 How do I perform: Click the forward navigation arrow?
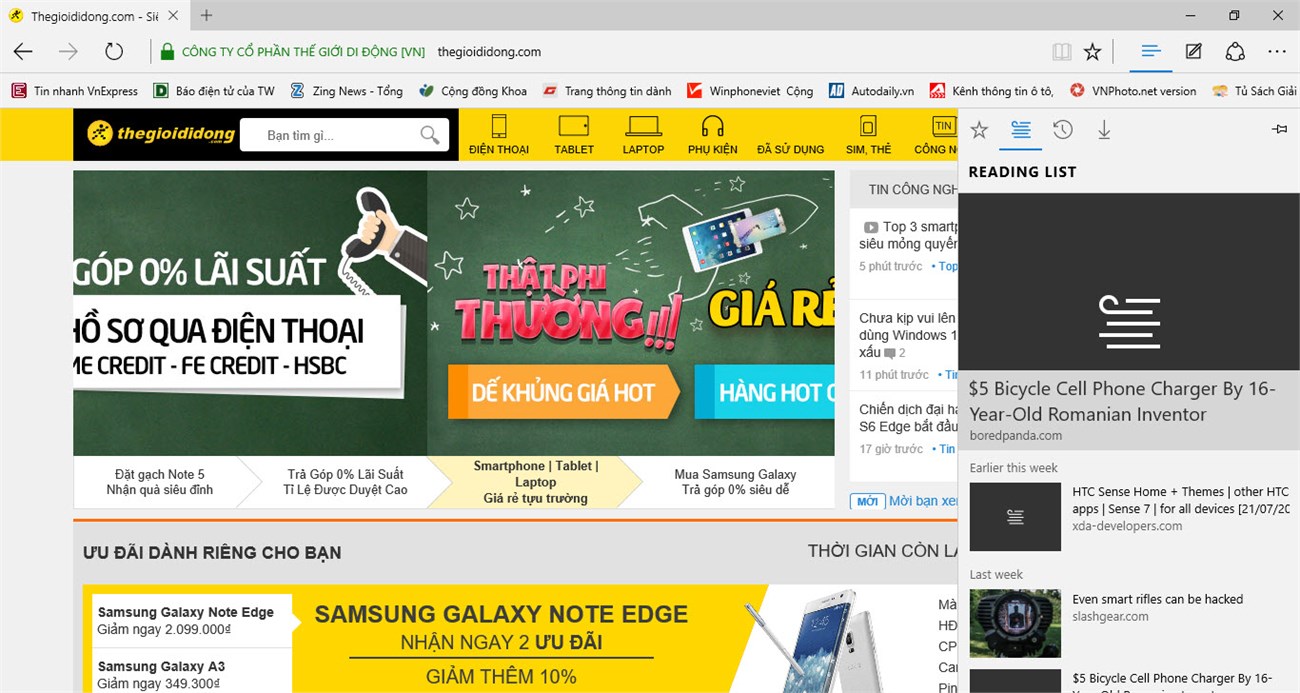68,52
